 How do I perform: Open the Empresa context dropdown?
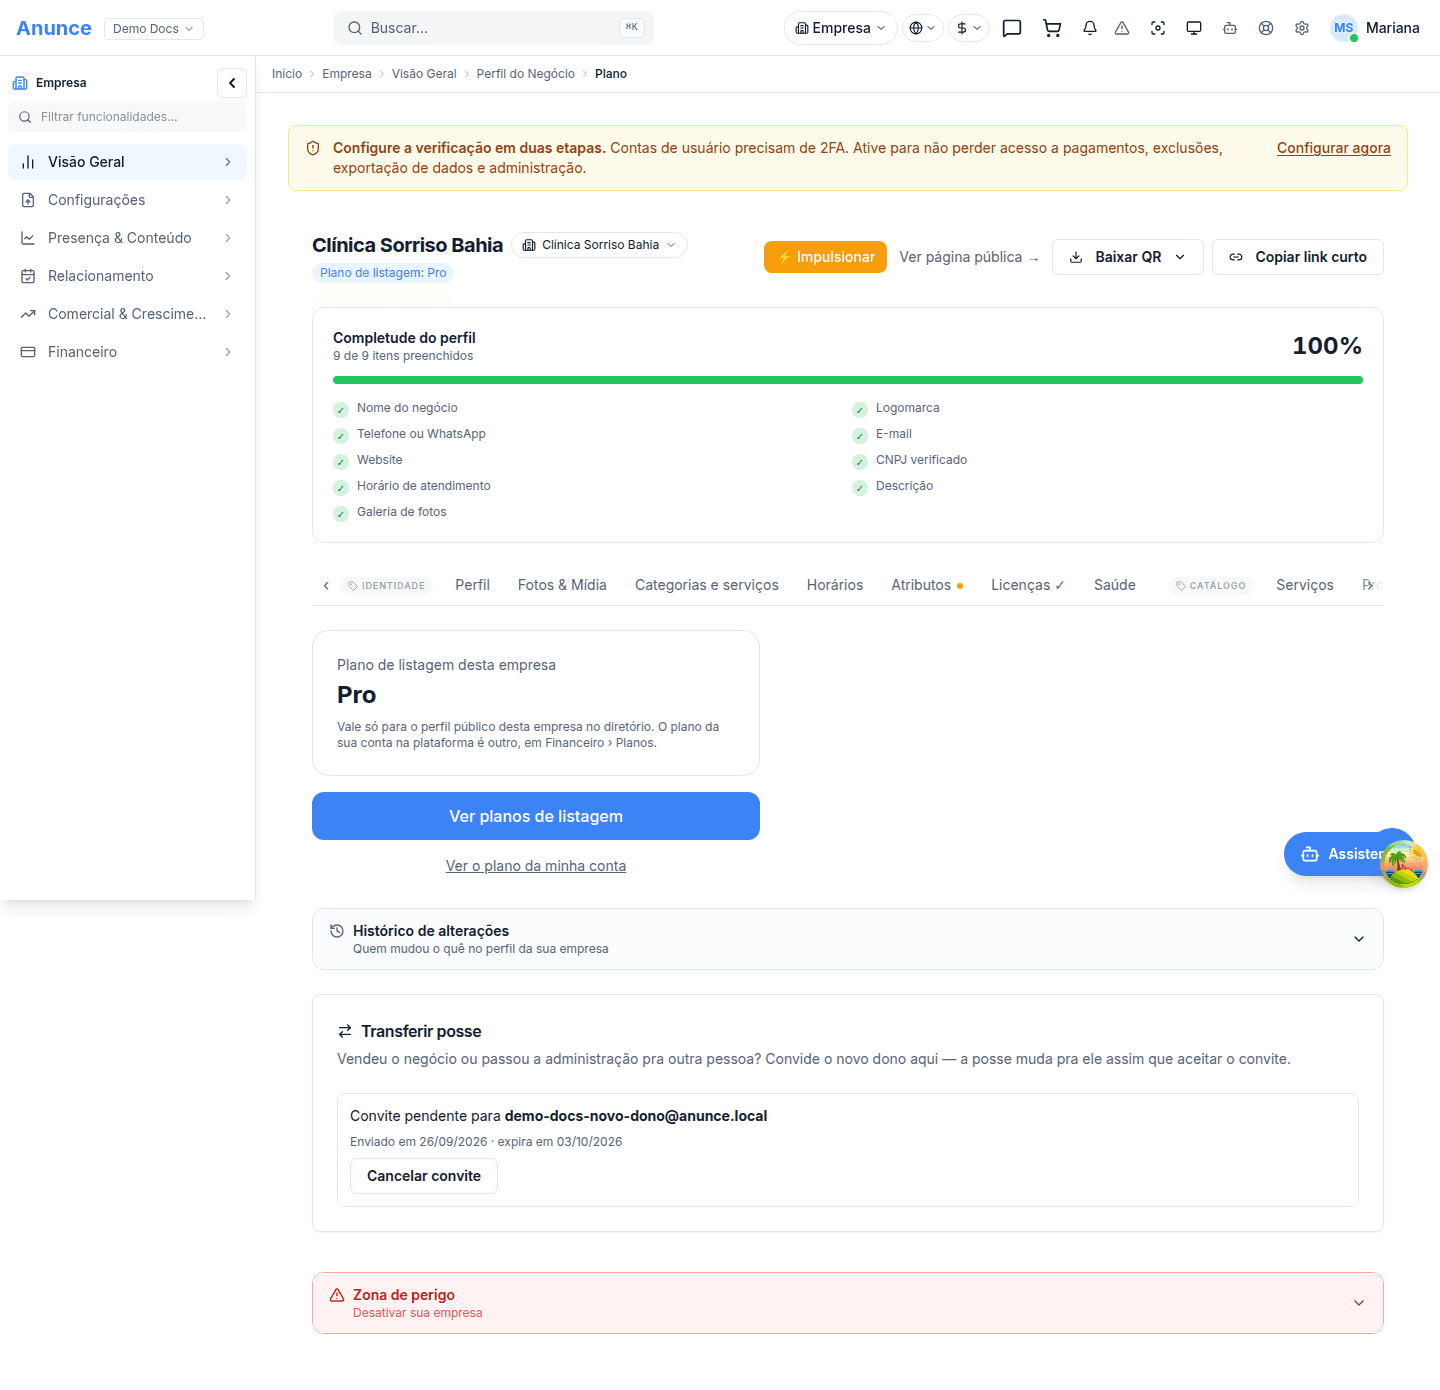click(x=840, y=28)
